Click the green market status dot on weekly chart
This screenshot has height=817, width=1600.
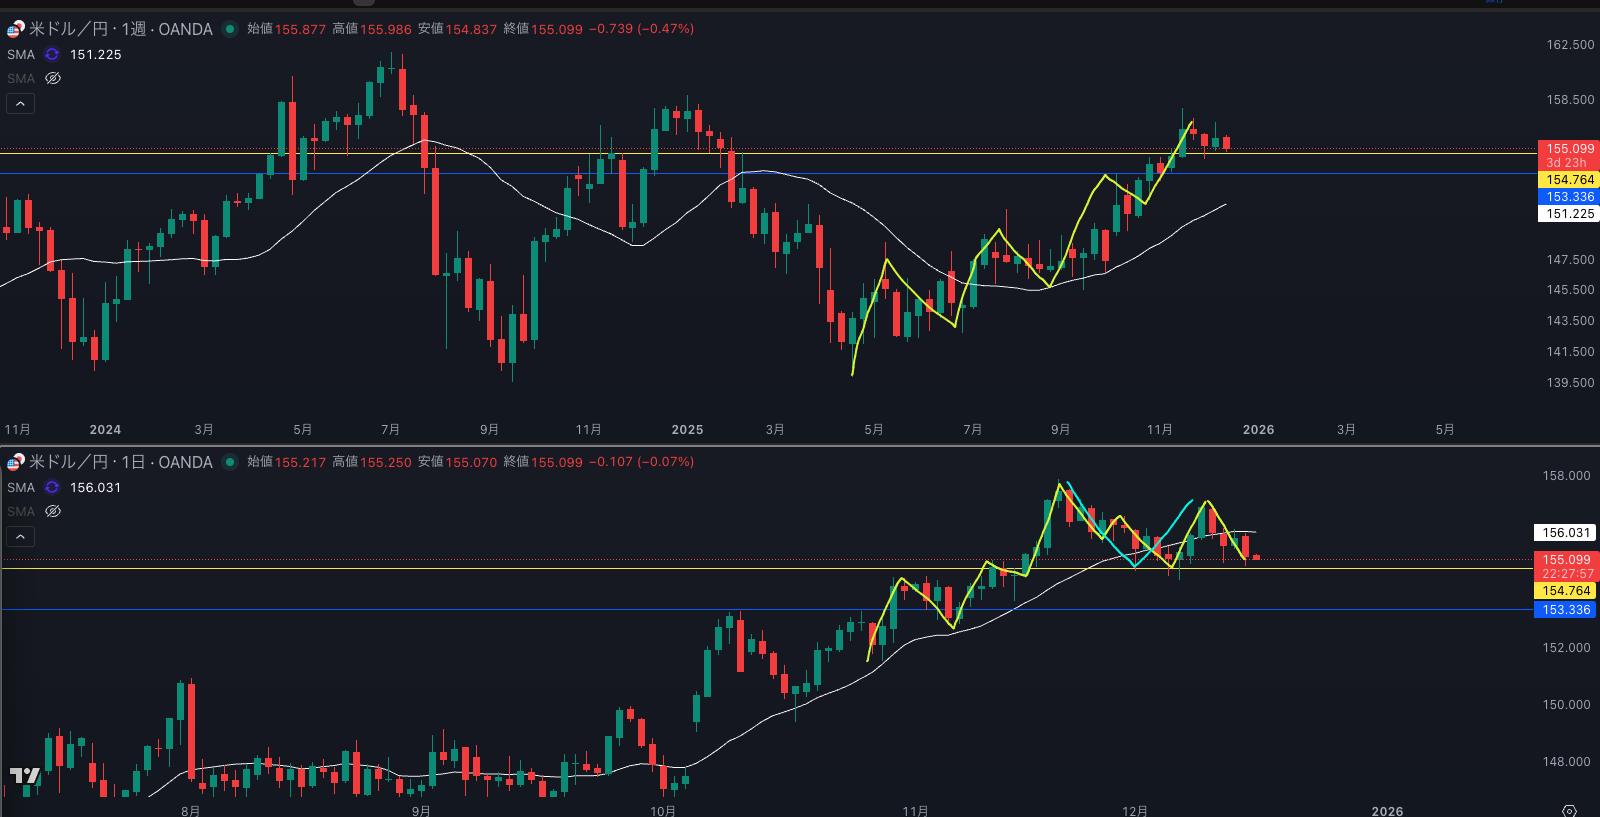pos(230,29)
